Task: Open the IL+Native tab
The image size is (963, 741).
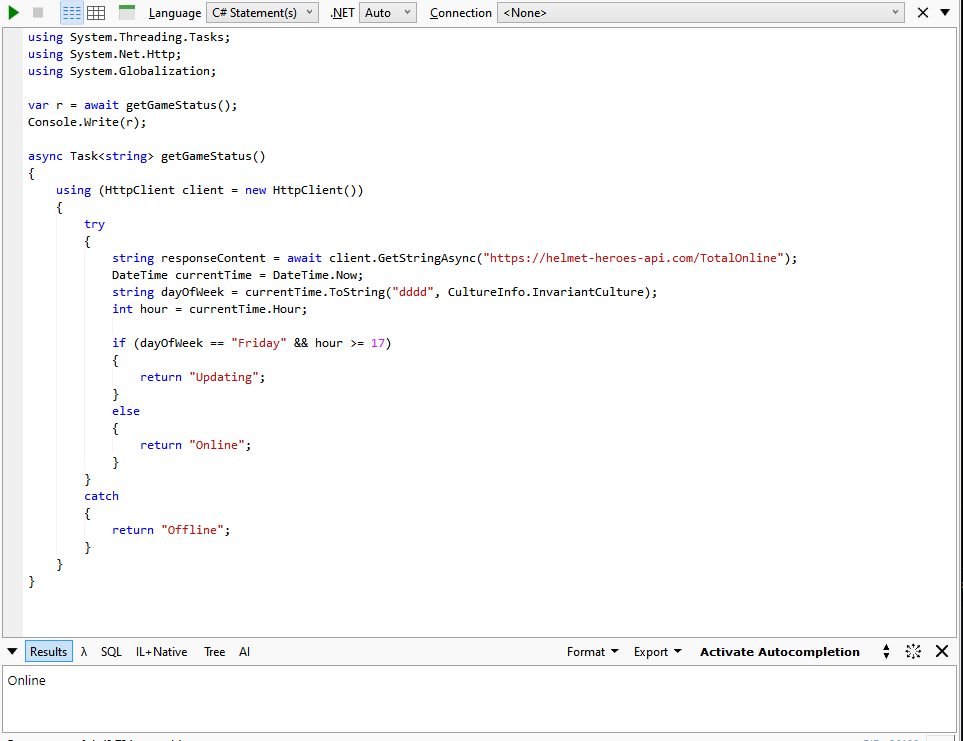Action: [x=162, y=651]
